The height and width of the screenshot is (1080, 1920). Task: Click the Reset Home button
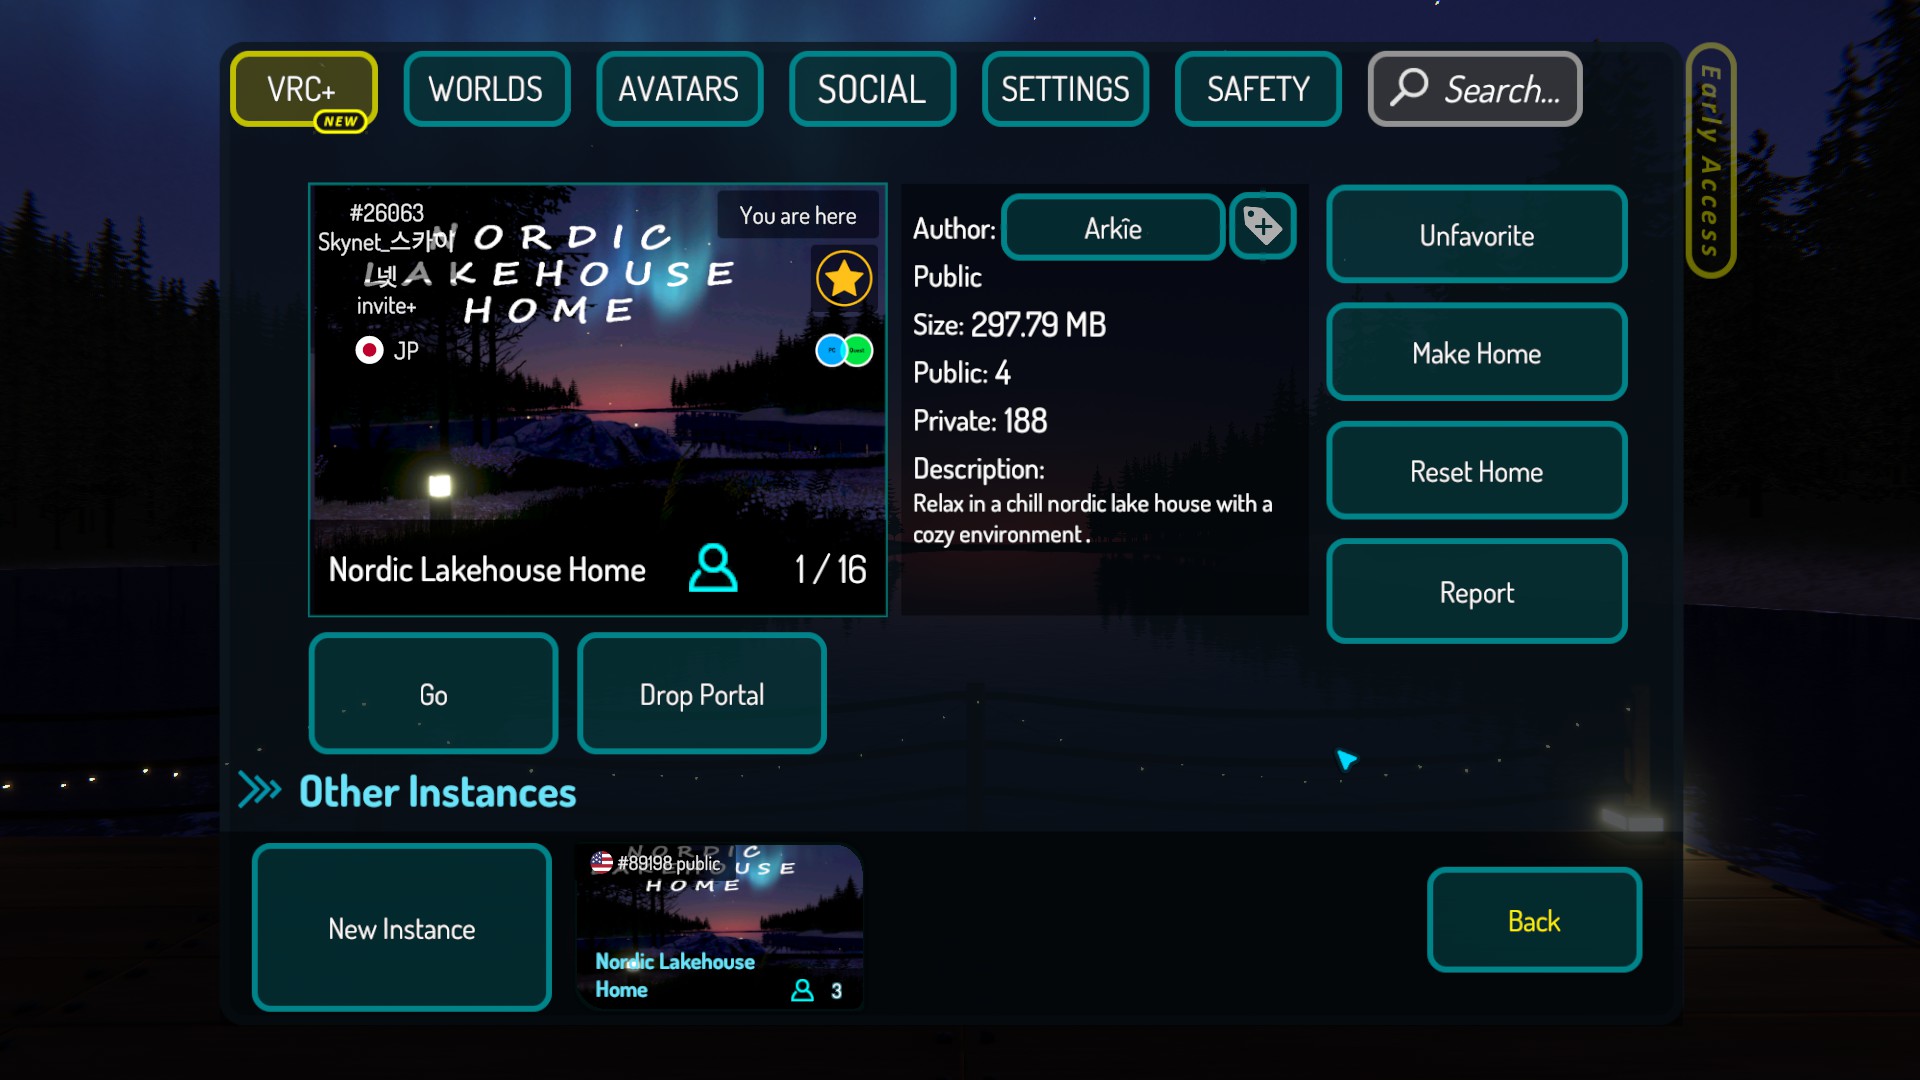(1477, 471)
